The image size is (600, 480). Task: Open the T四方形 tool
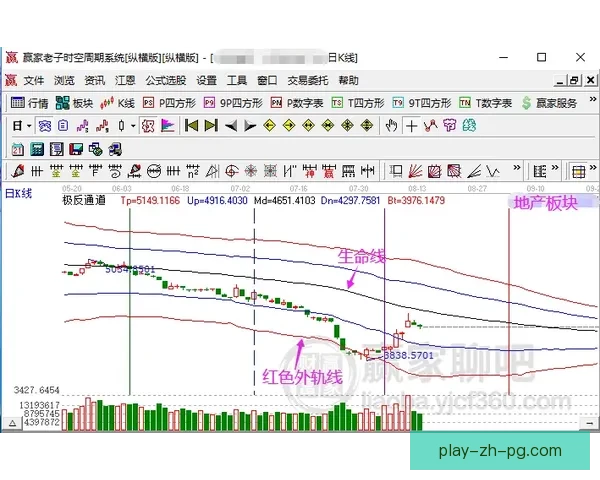(x=358, y=103)
